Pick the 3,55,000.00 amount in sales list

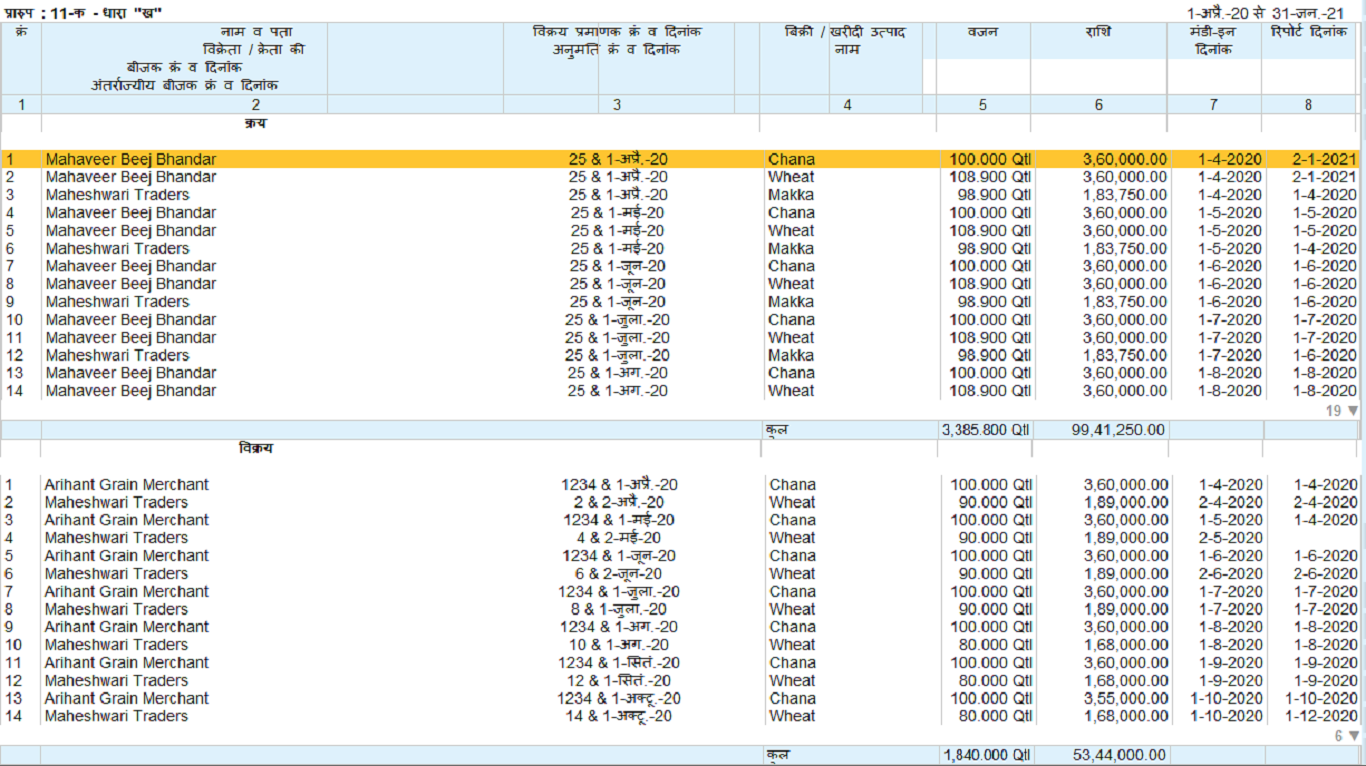[x=1125, y=698]
